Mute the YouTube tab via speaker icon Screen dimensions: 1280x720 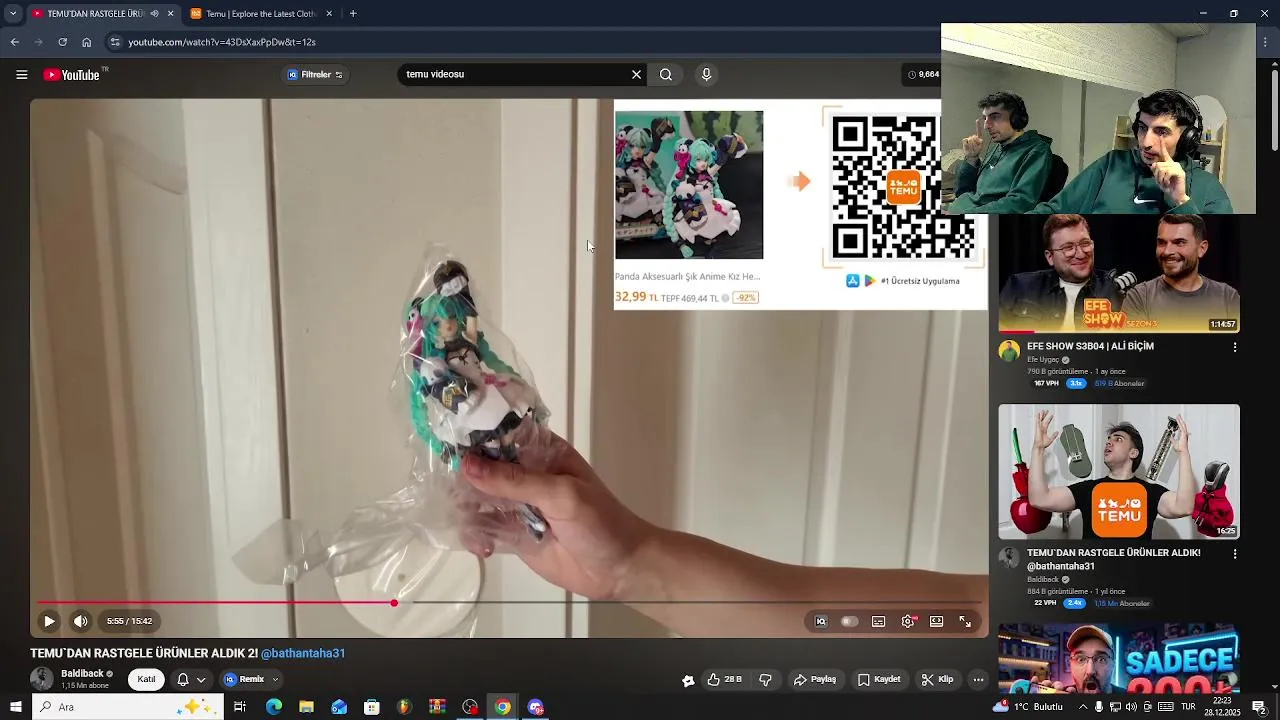pyautogui.click(x=154, y=14)
